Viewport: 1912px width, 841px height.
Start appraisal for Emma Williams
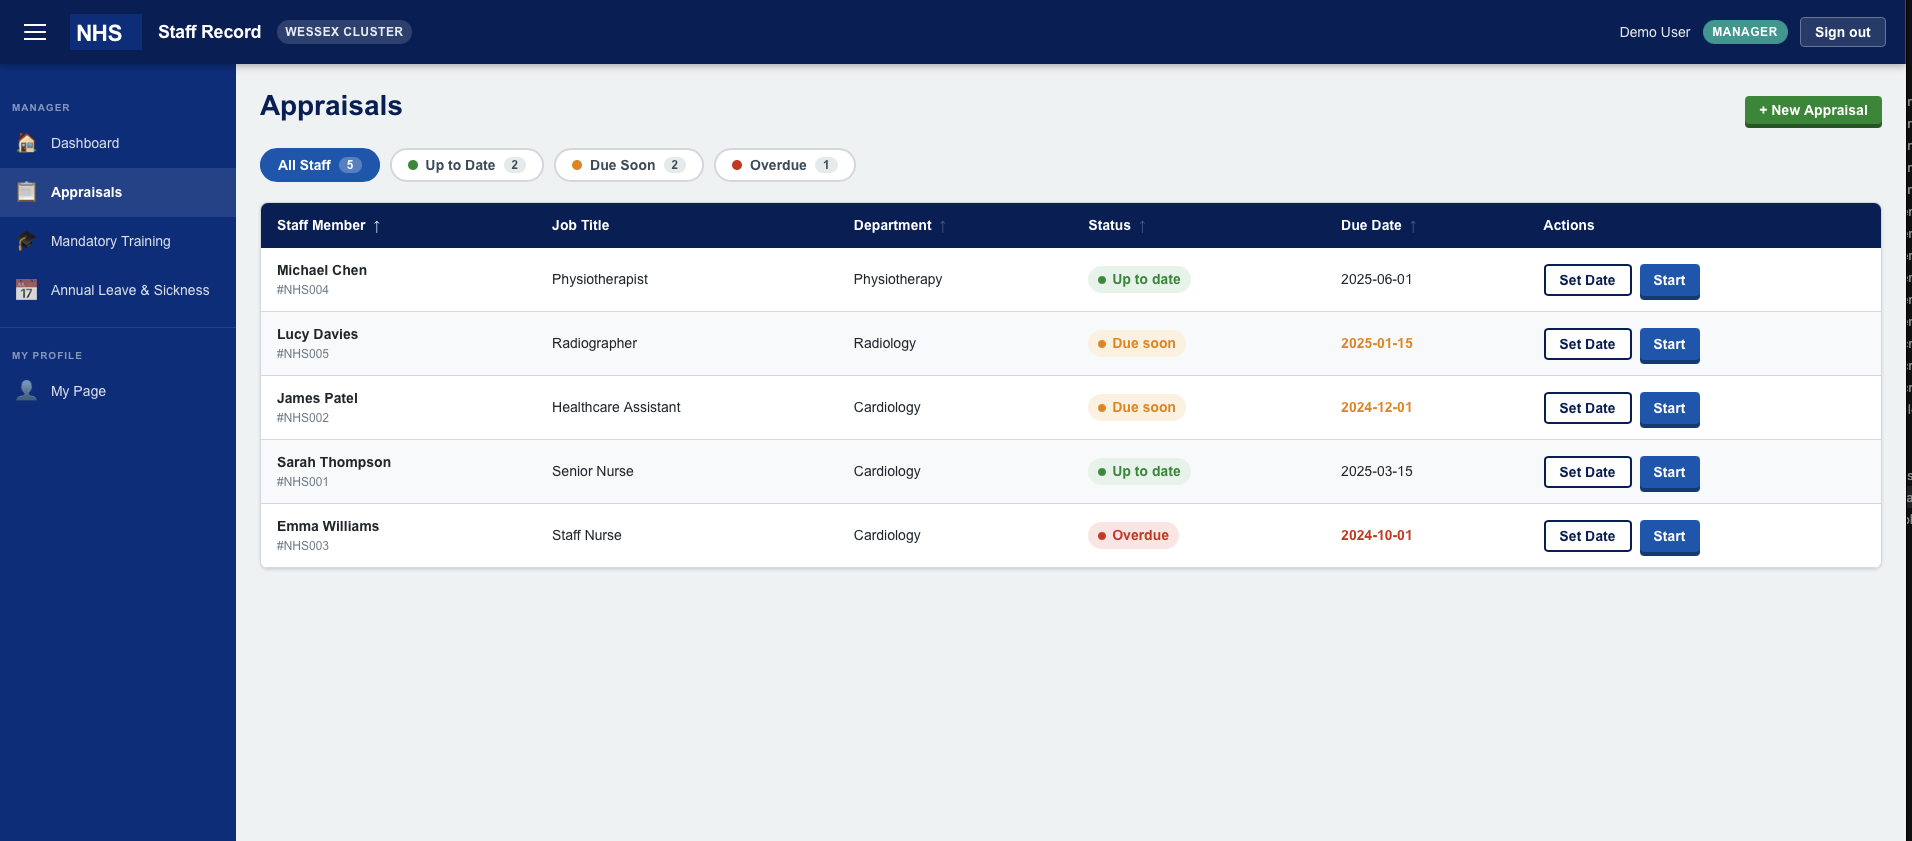[1669, 536]
